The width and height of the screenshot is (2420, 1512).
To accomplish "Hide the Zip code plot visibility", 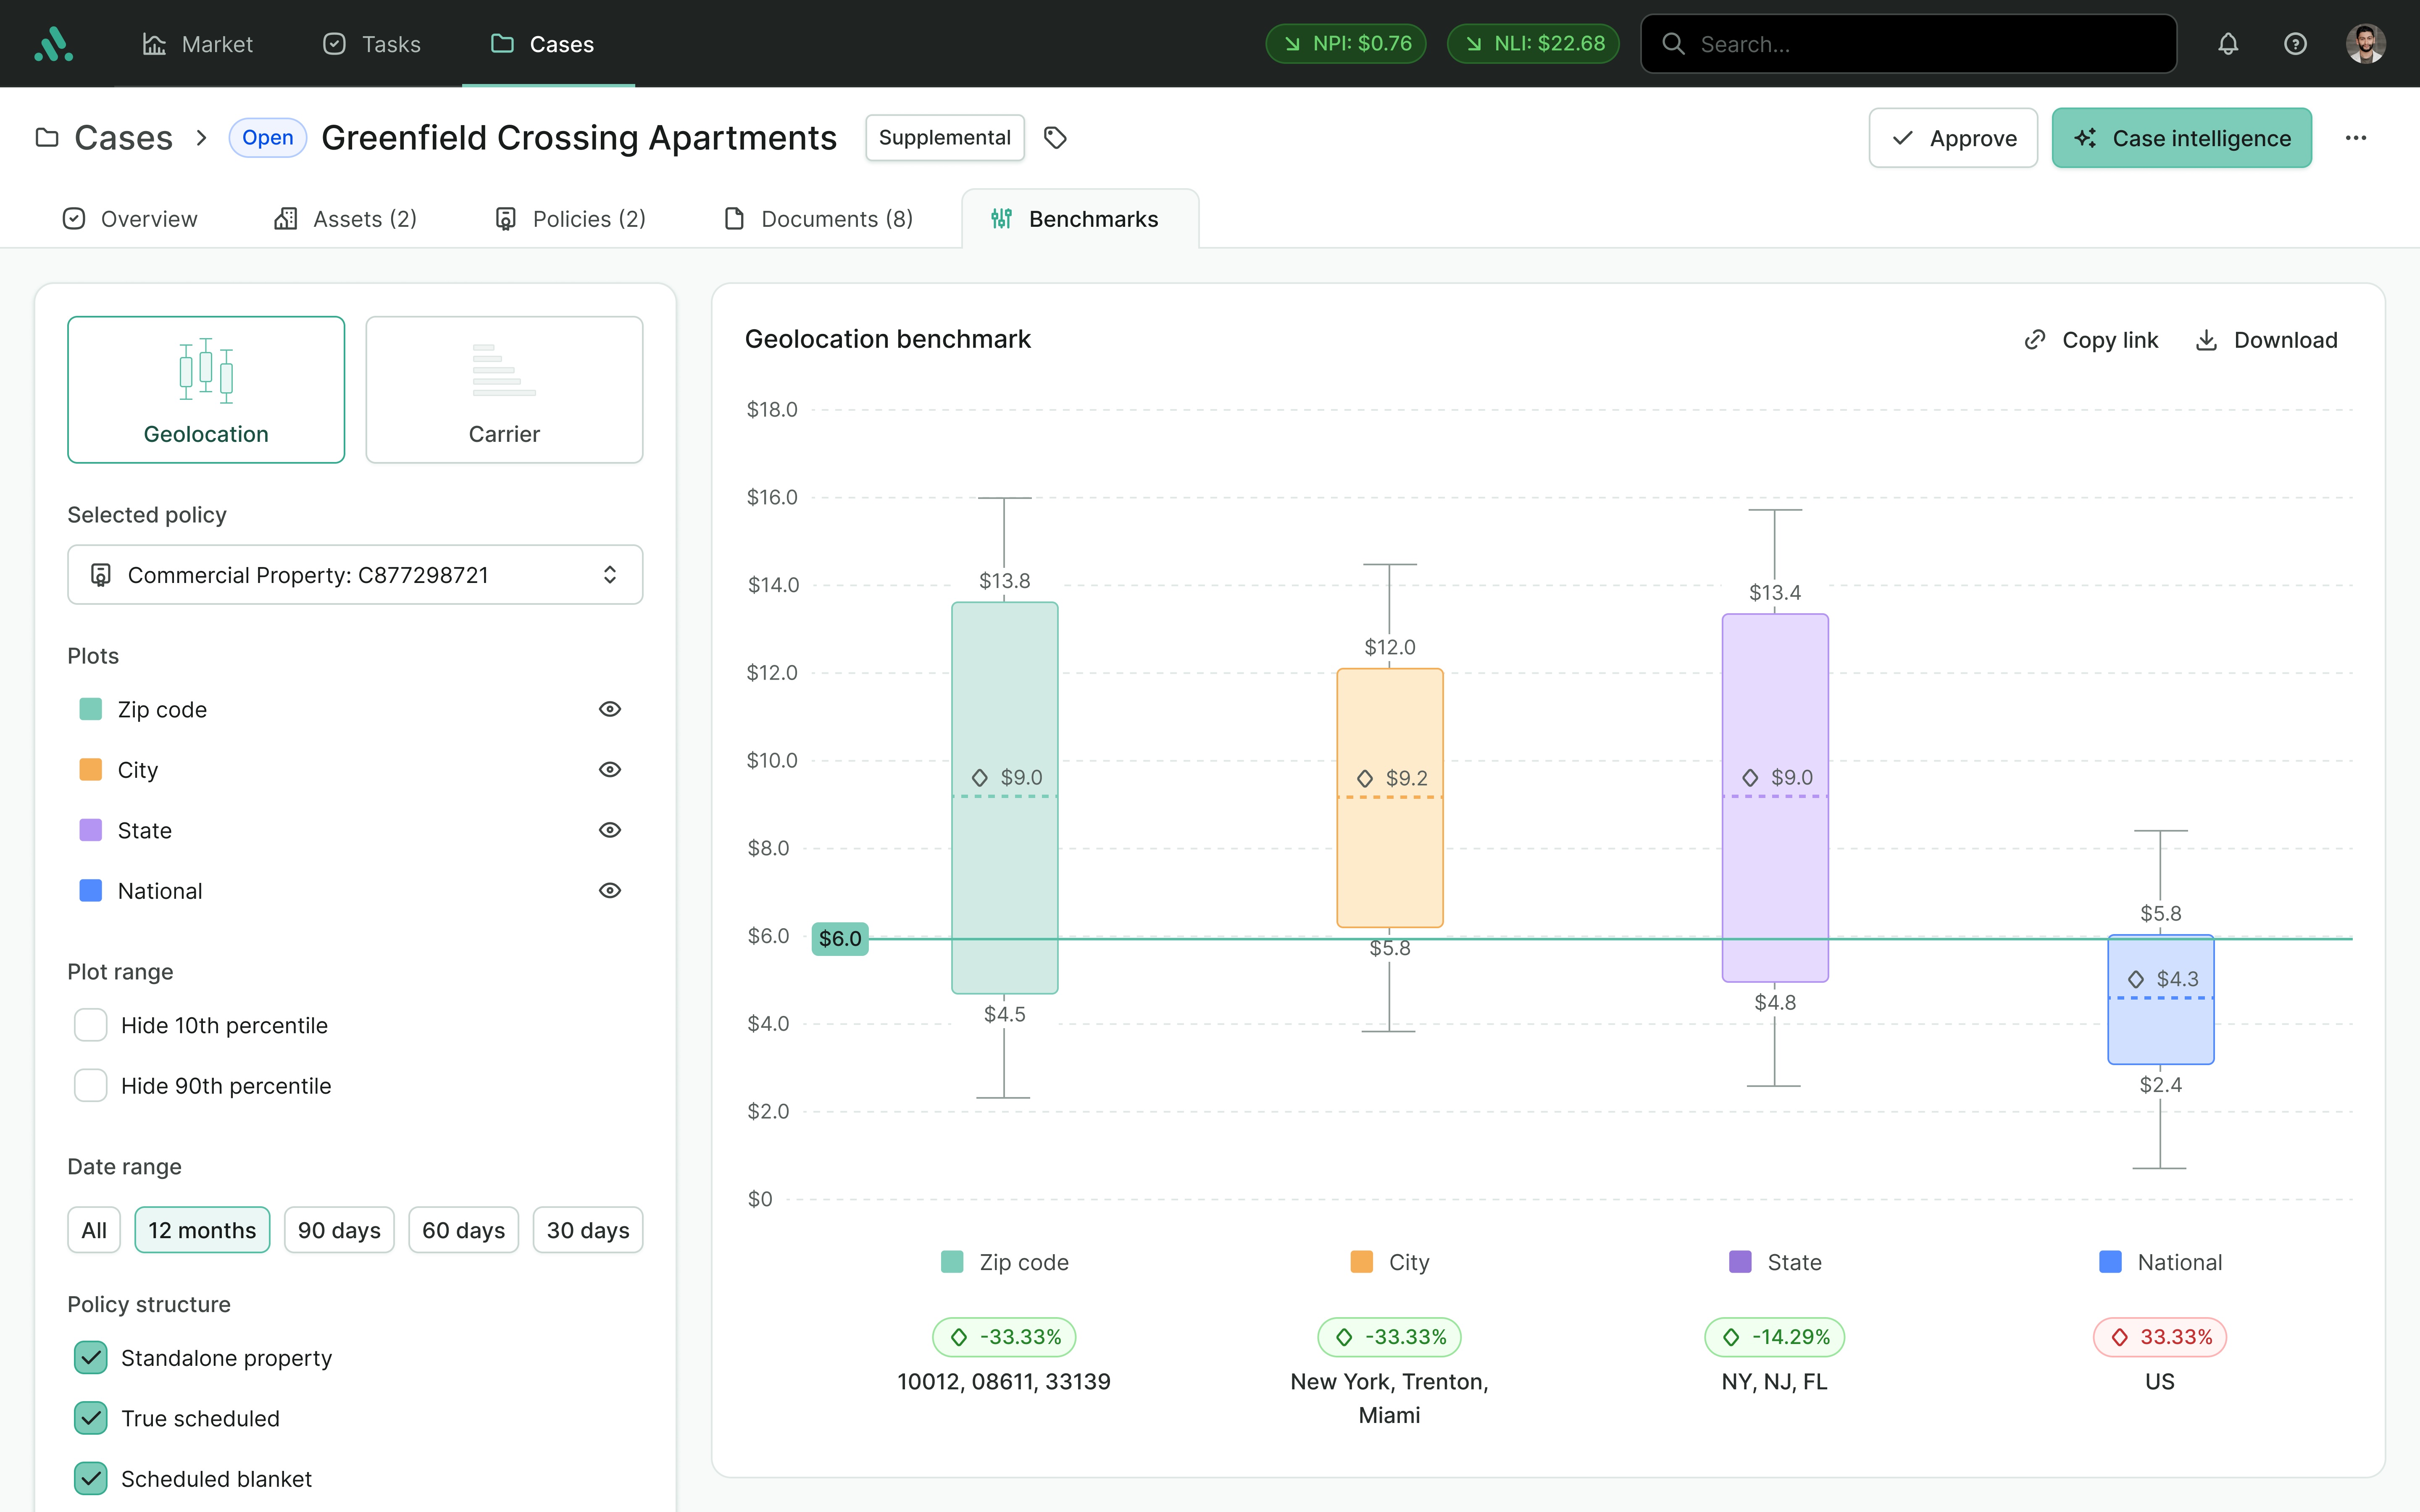I will tap(609, 709).
